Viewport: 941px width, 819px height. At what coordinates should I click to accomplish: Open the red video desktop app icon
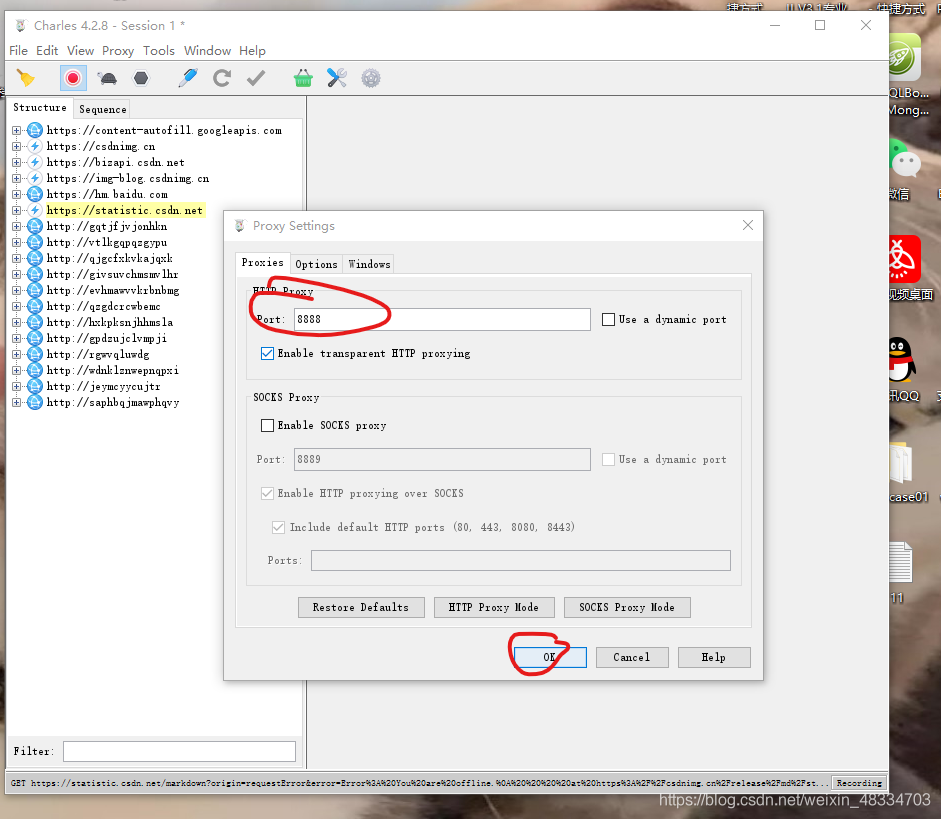pos(905,259)
